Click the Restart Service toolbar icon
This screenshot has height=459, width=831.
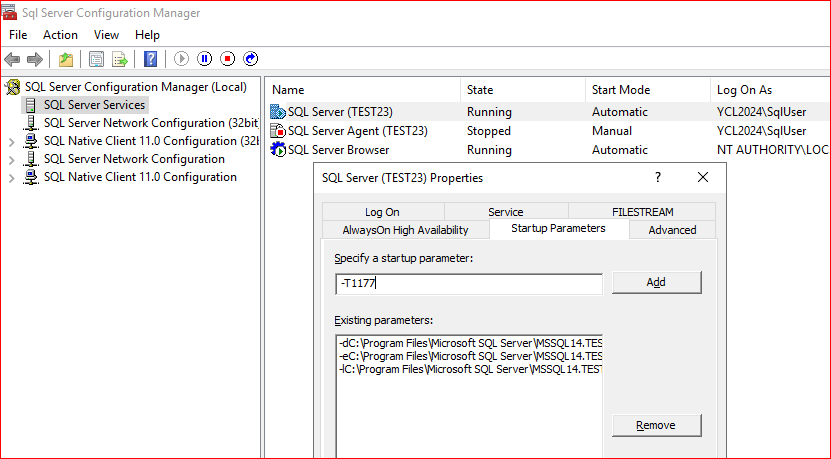(x=250, y=59)
